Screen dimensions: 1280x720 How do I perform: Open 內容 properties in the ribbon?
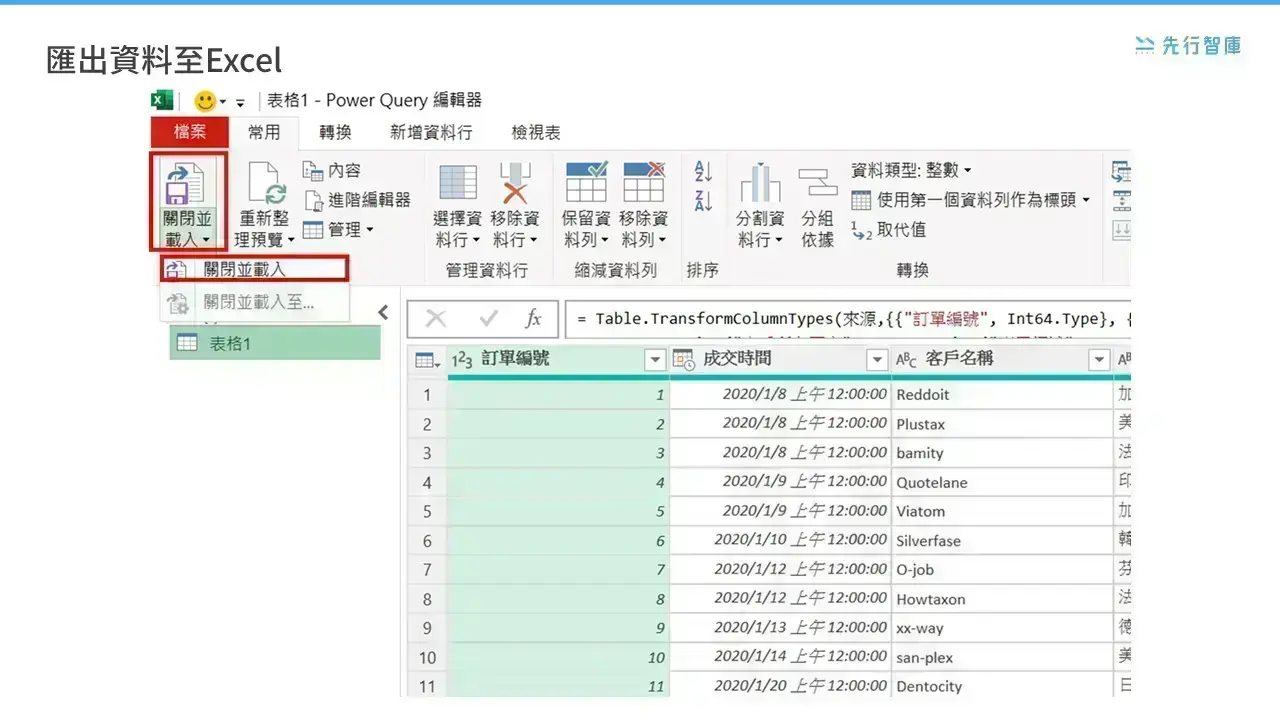pos(333,171)
